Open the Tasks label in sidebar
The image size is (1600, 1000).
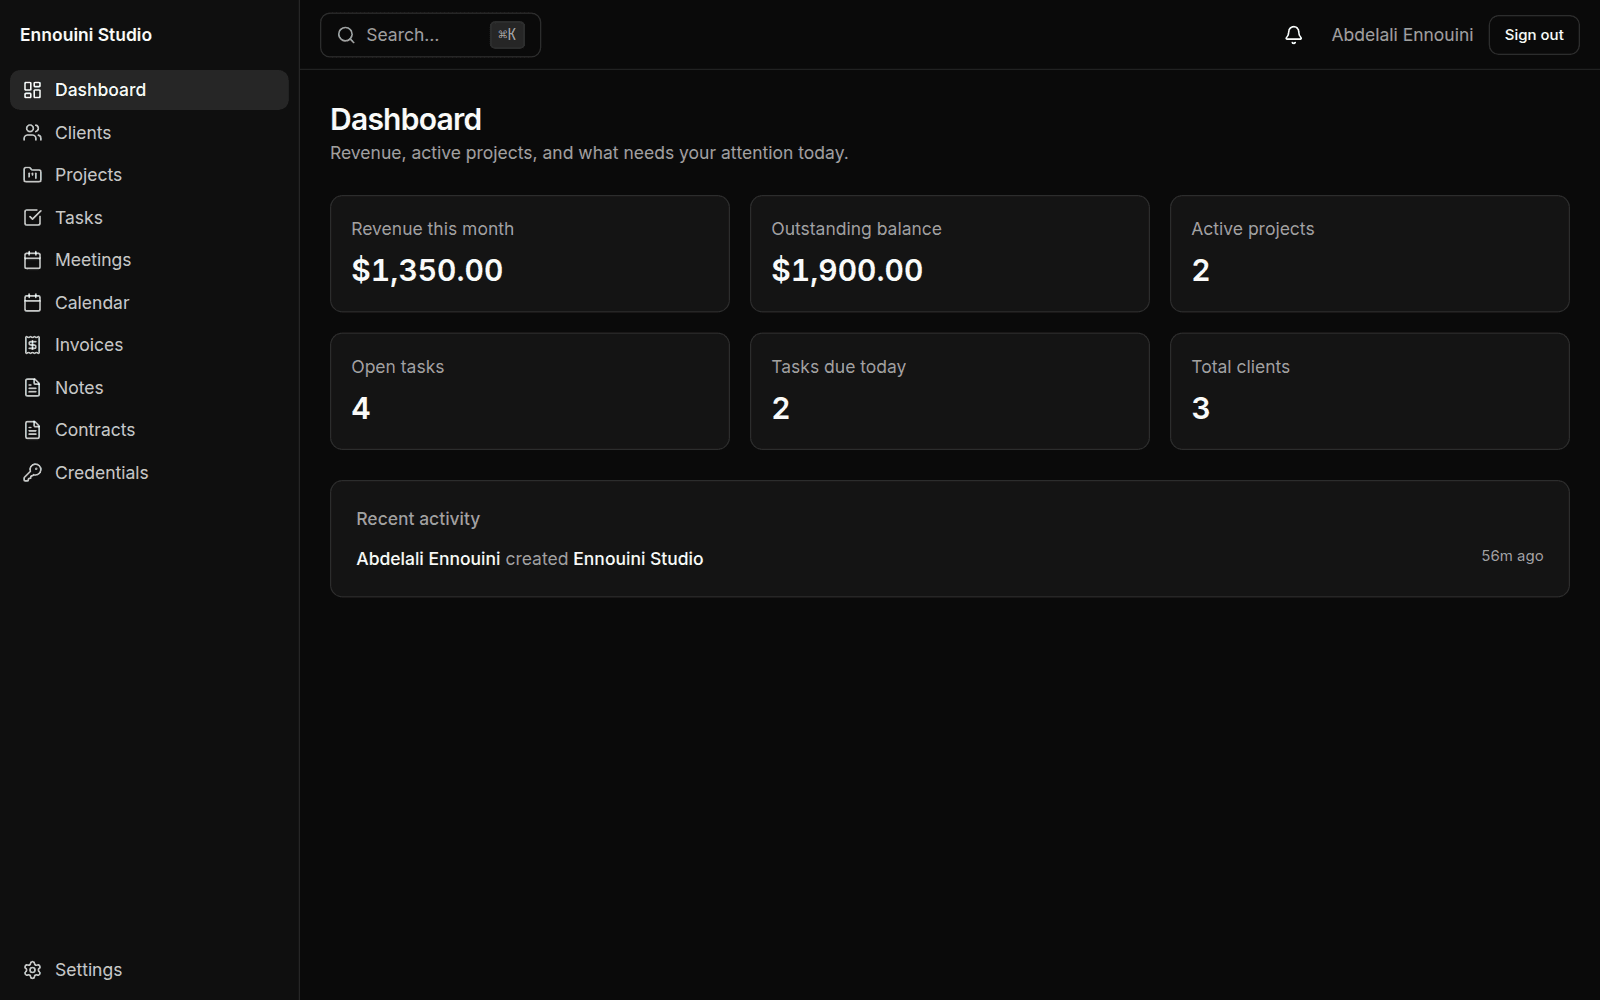point(79,218)
